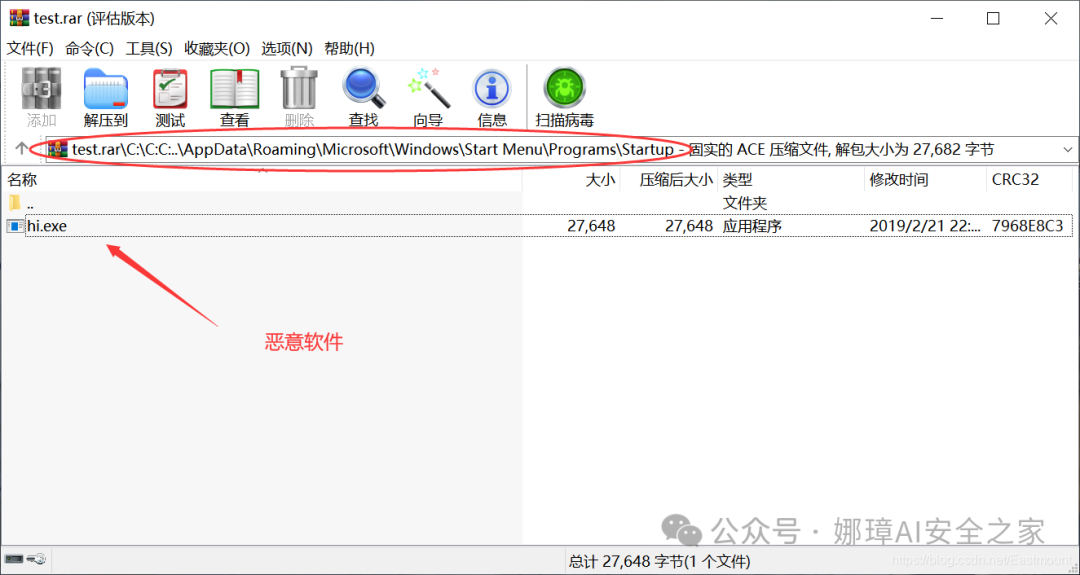Sort by the 名称 column header
The image size is (1080, 575).
(22, 180)
